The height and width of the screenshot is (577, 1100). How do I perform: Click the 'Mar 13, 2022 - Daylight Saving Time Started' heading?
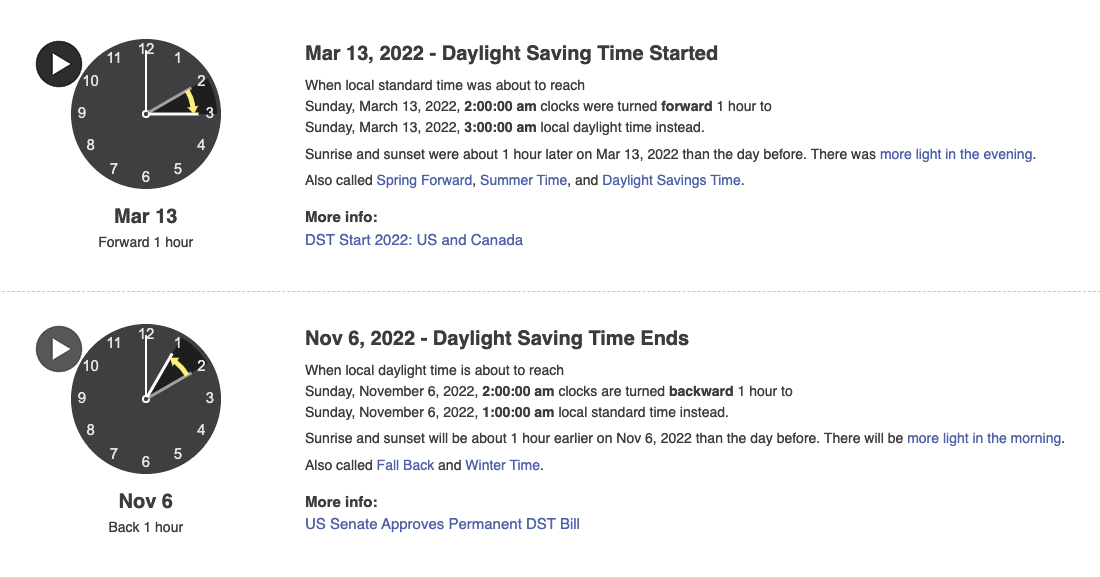coord(510,53)
